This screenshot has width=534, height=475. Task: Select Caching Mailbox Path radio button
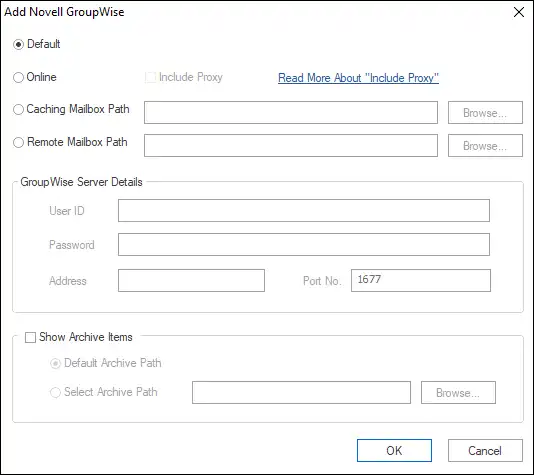[18, 110]
